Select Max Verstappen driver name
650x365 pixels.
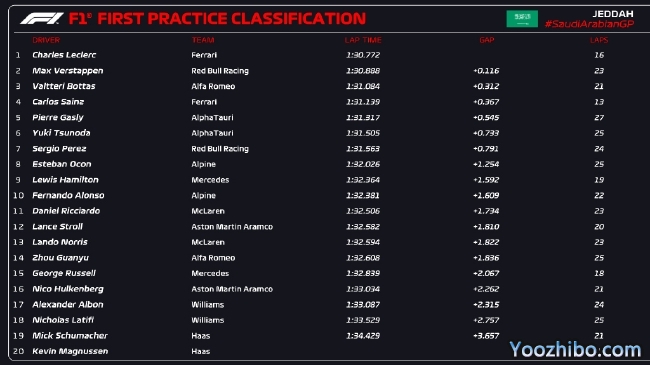pos(68,71)
